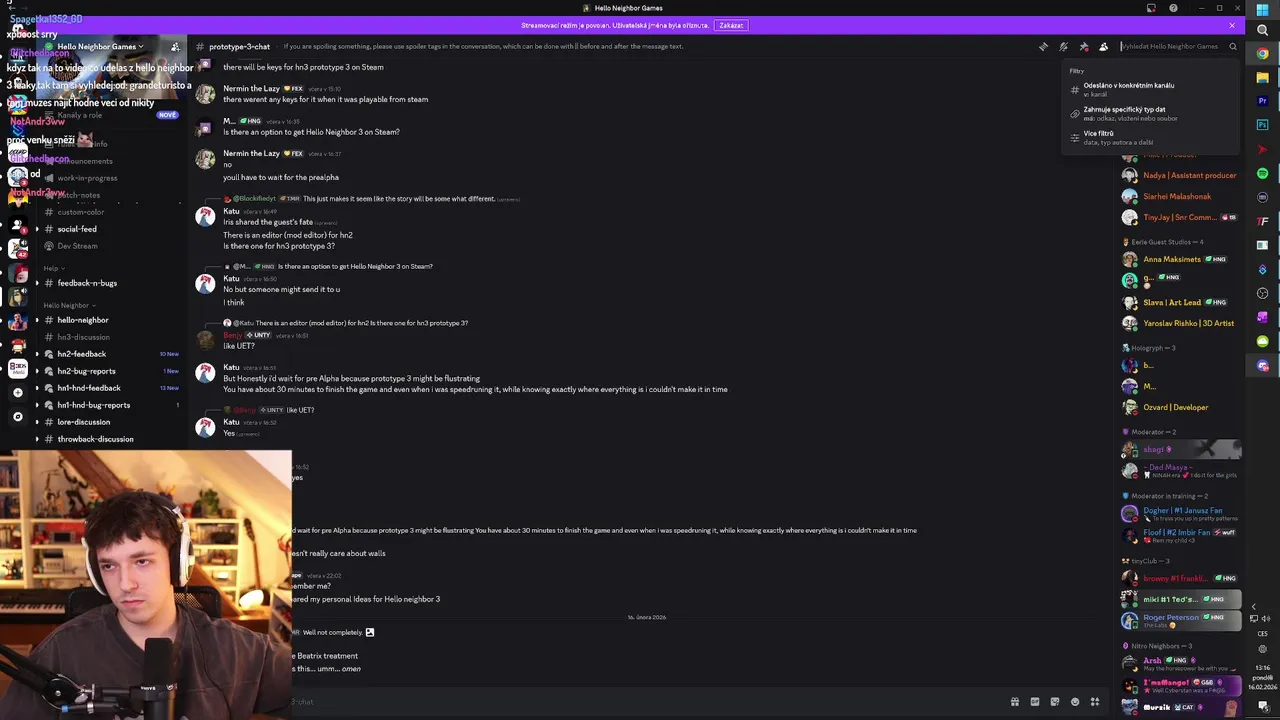
Task: Open File Explorer from taskbar
Action: 1263,78
